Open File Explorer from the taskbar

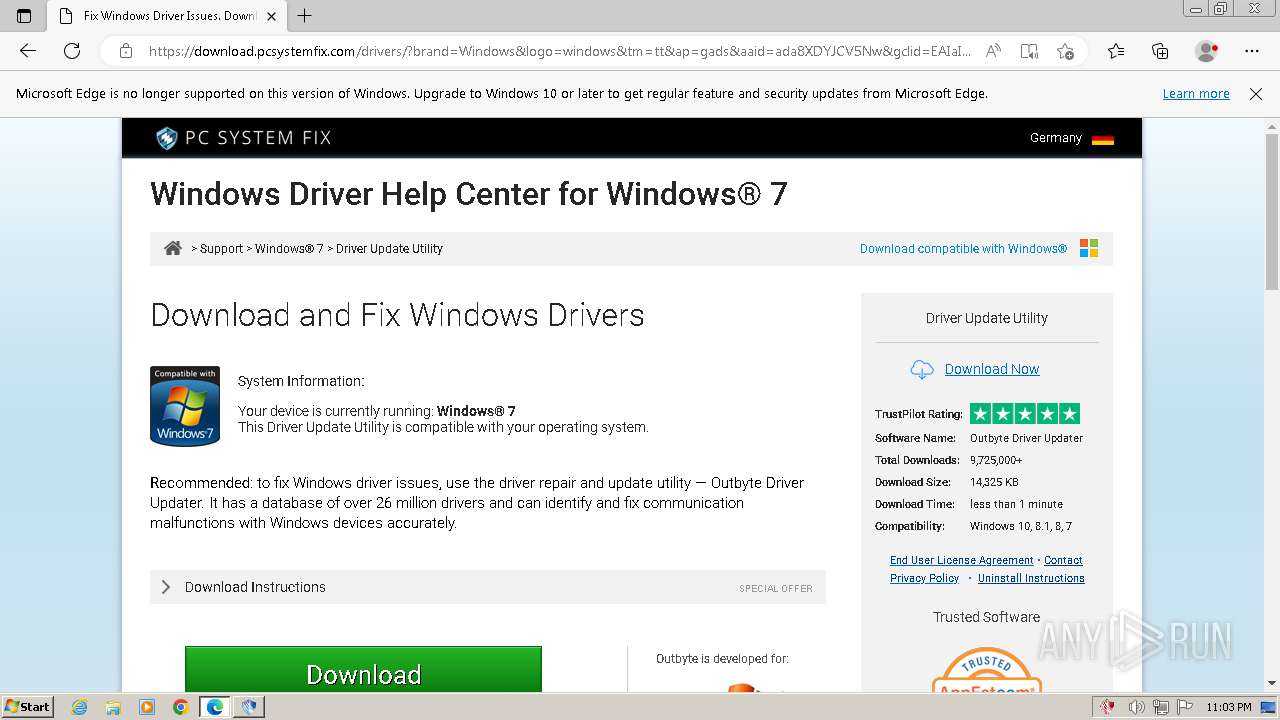[113, 707]
